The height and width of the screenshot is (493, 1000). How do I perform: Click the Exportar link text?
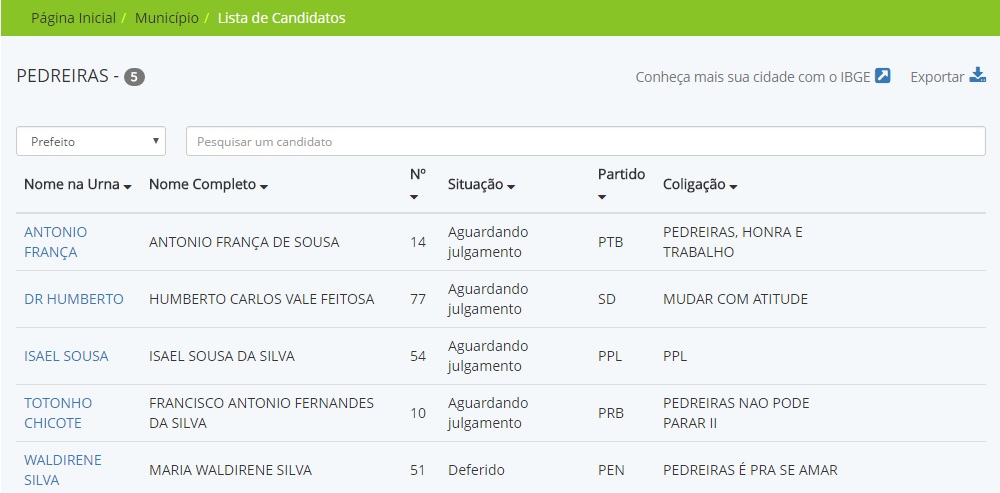tap(937, 77)
